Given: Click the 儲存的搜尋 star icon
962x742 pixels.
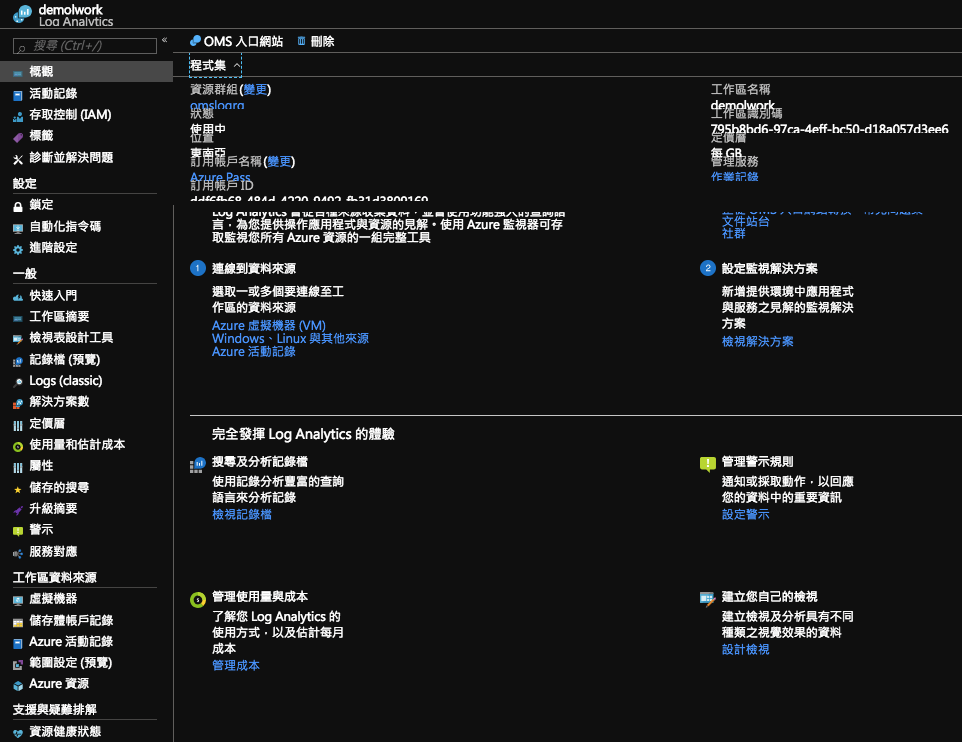Looking at the screenshot, I should pyautogui.click(x=18, y=489).
